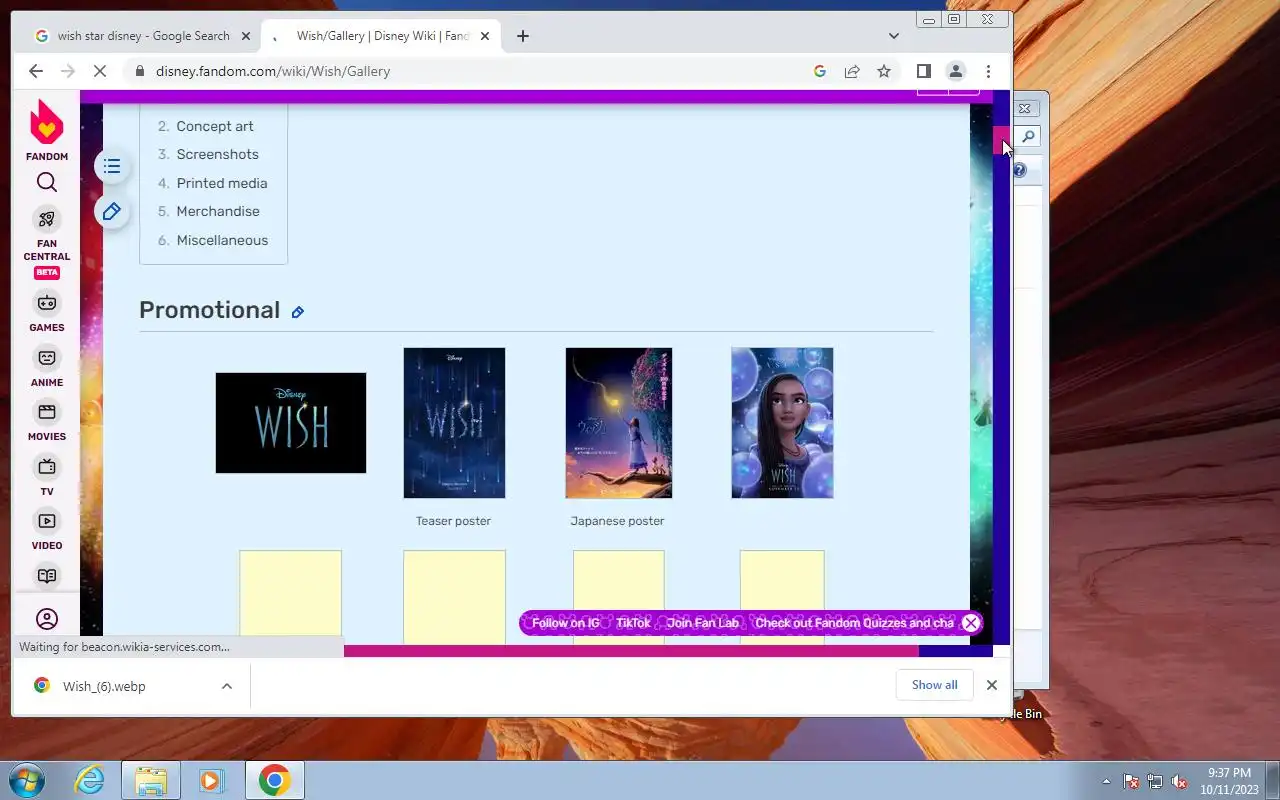This screenshot has height=800, width=1280.
Task: Click Show all downloads button
Action: tap(934, 685)
